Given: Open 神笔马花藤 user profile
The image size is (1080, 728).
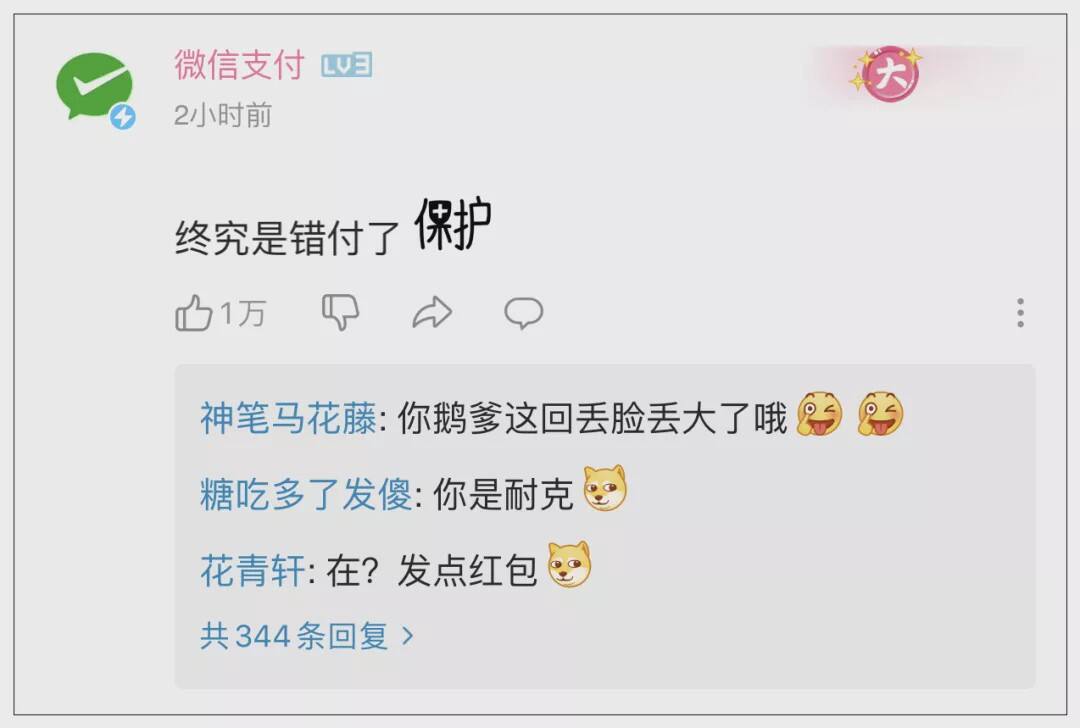Looking at the screenshot, I should coord(288,418).
